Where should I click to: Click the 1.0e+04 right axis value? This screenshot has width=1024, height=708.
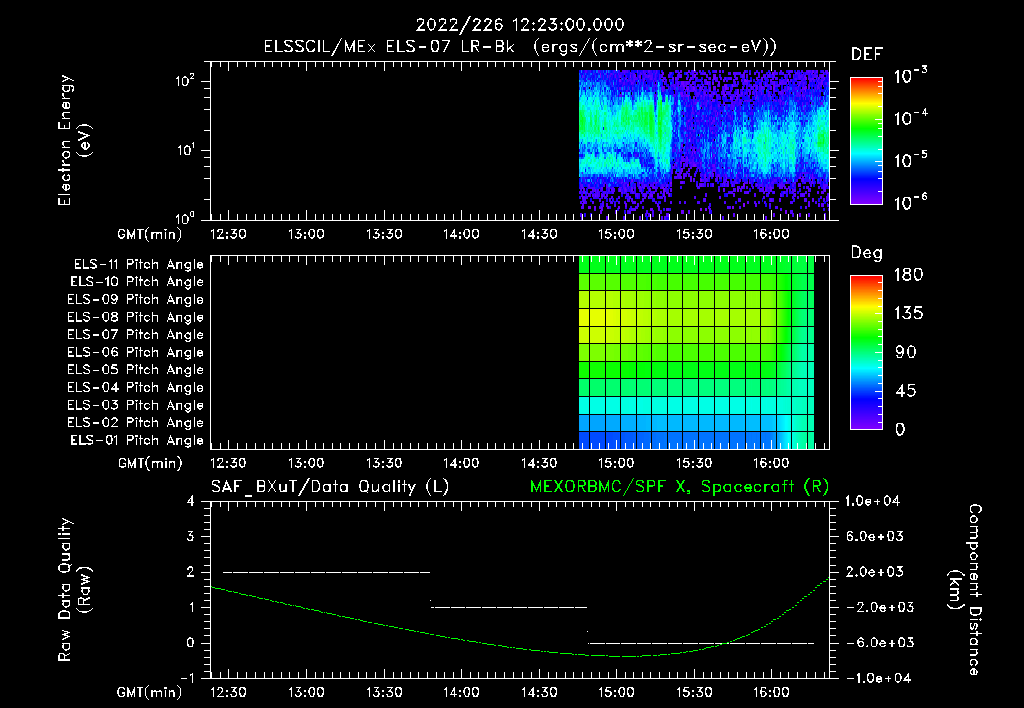click(872, 501)
